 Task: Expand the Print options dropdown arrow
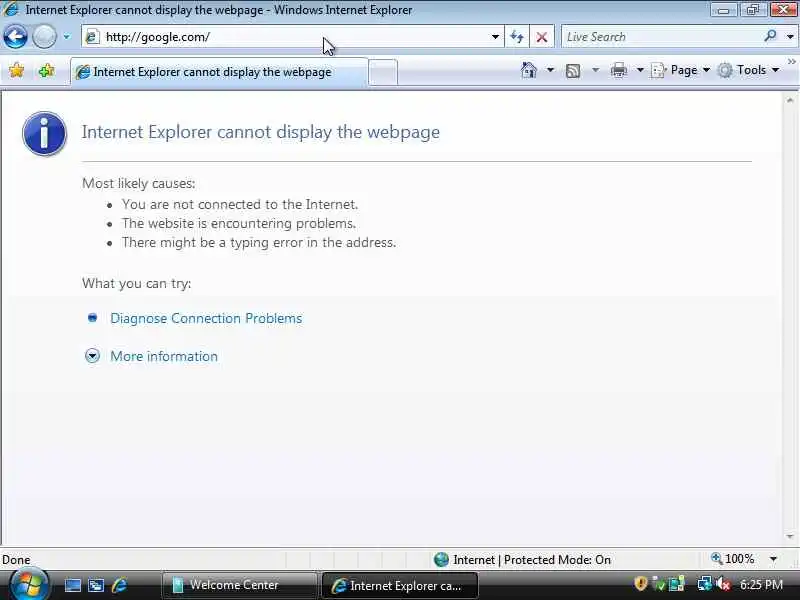(640, 70)
